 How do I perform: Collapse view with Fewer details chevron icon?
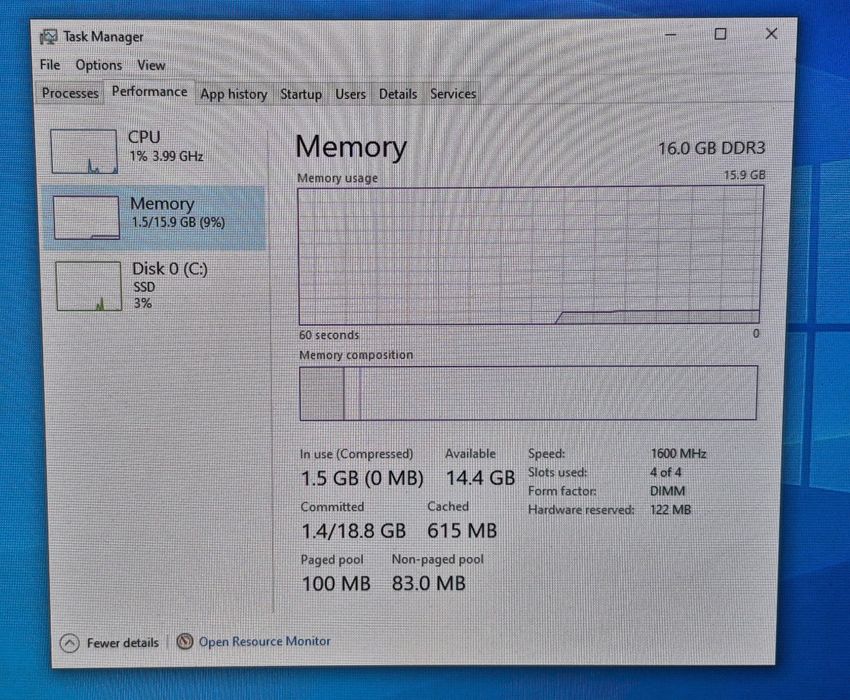(x=69, y=644)
